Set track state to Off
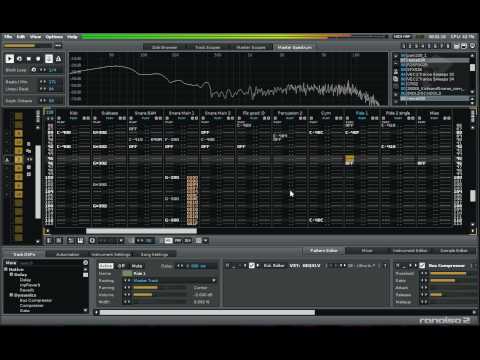 point(121,266)
